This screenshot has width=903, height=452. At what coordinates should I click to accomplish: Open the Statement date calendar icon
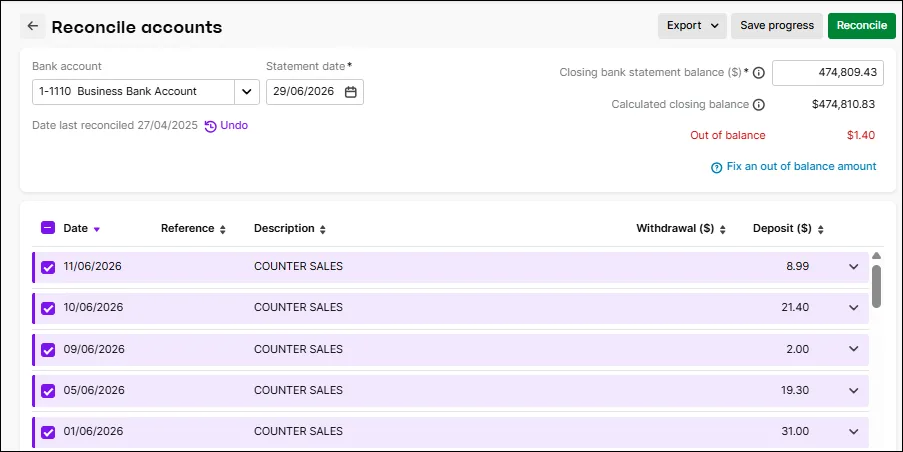click(x=350, y=92)
